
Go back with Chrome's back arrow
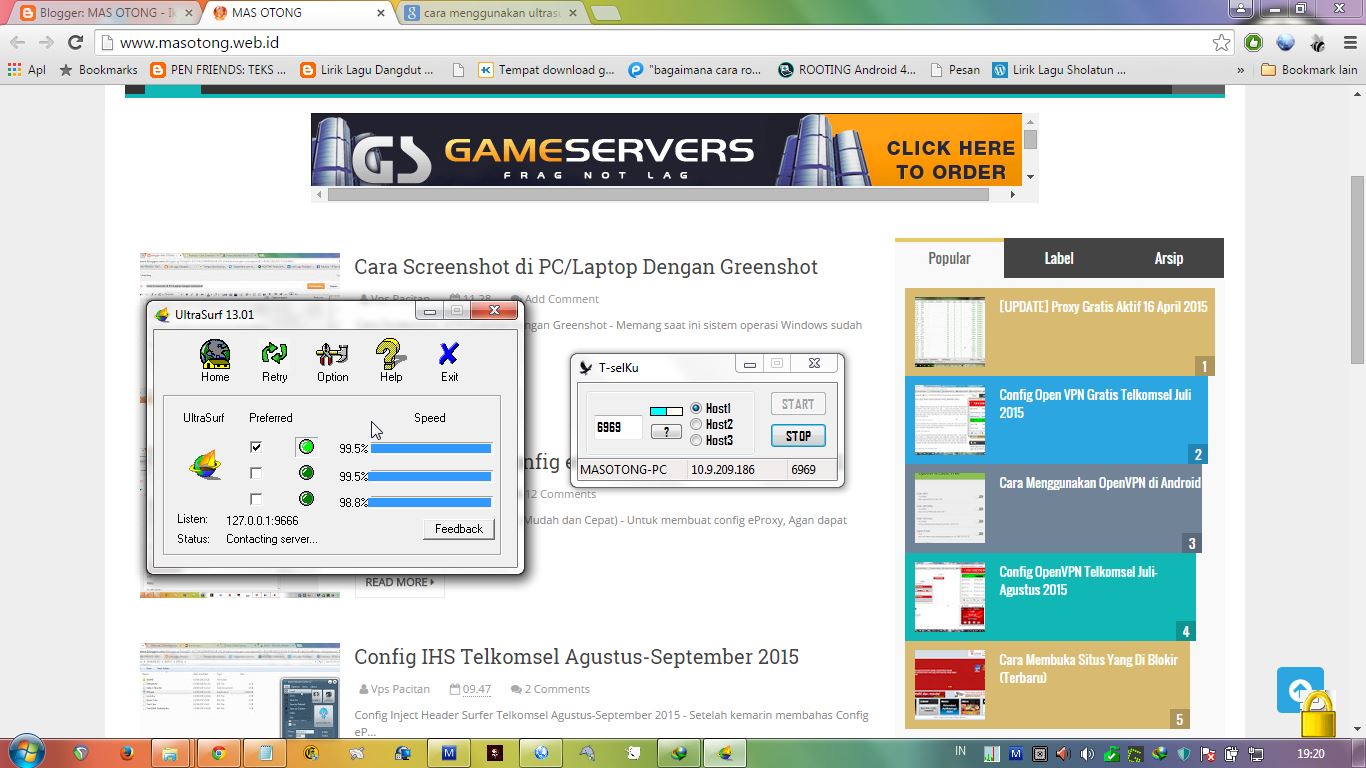17,42
